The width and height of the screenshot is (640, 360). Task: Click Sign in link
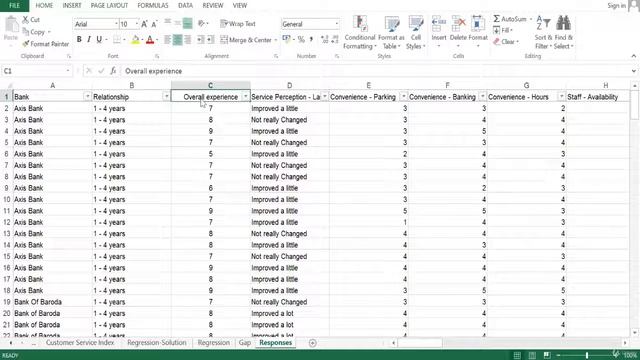point(616,6)
